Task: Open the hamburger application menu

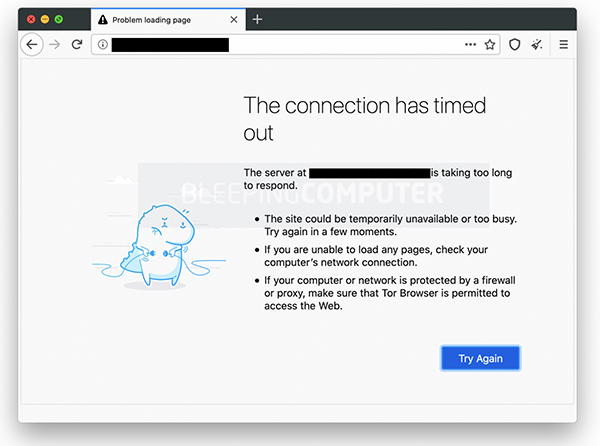Action: [563, 45]
